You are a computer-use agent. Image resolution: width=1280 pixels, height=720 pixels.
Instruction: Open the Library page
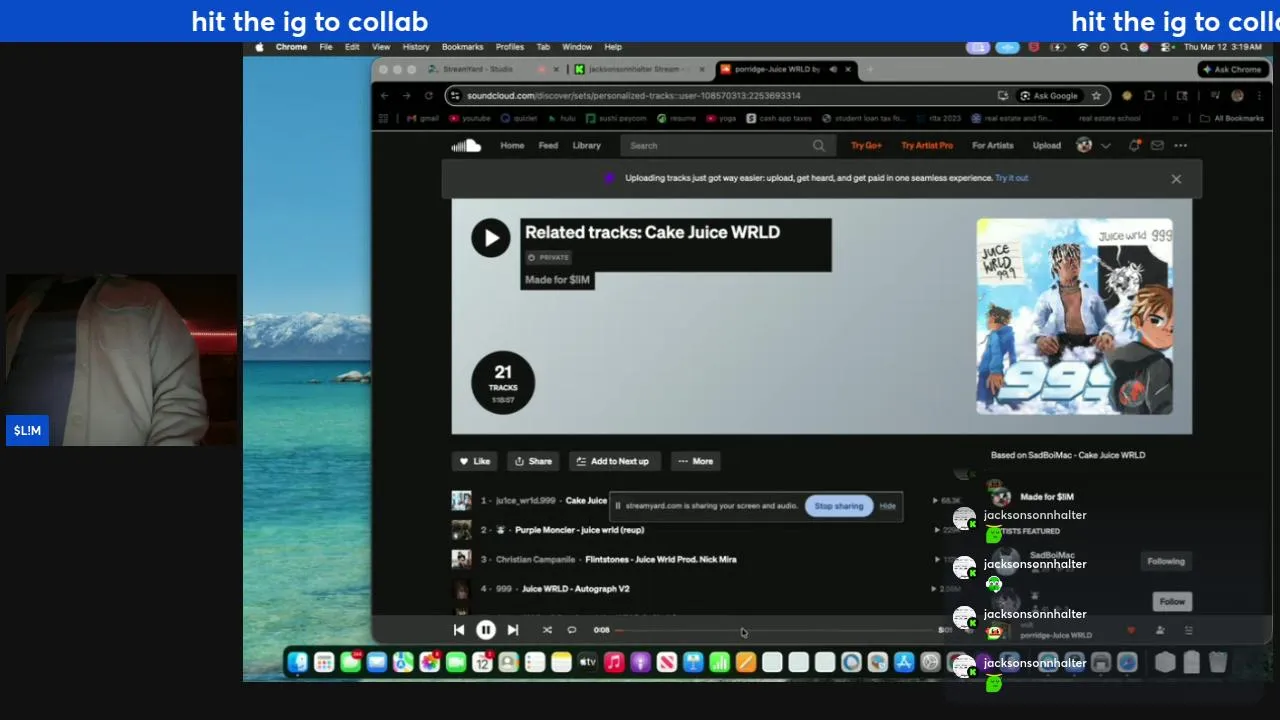pos(587,146)
